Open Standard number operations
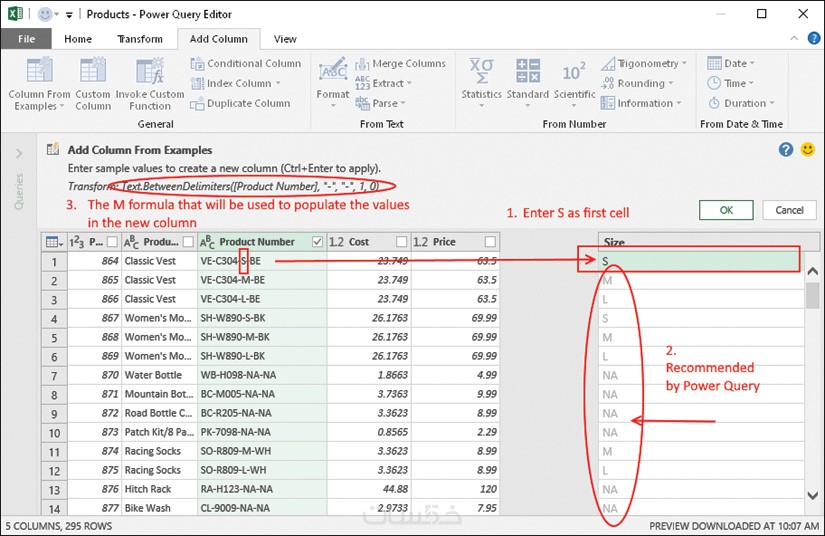 tap(528, 83)
